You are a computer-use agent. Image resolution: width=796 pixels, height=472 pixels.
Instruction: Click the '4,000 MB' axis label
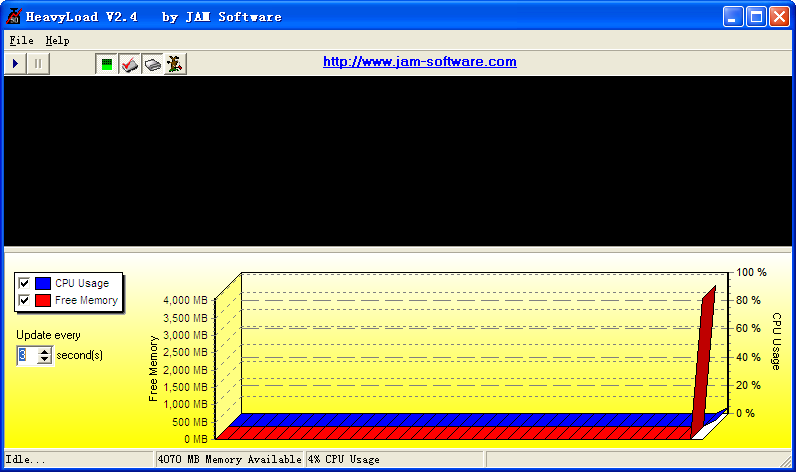click(185, 300)
